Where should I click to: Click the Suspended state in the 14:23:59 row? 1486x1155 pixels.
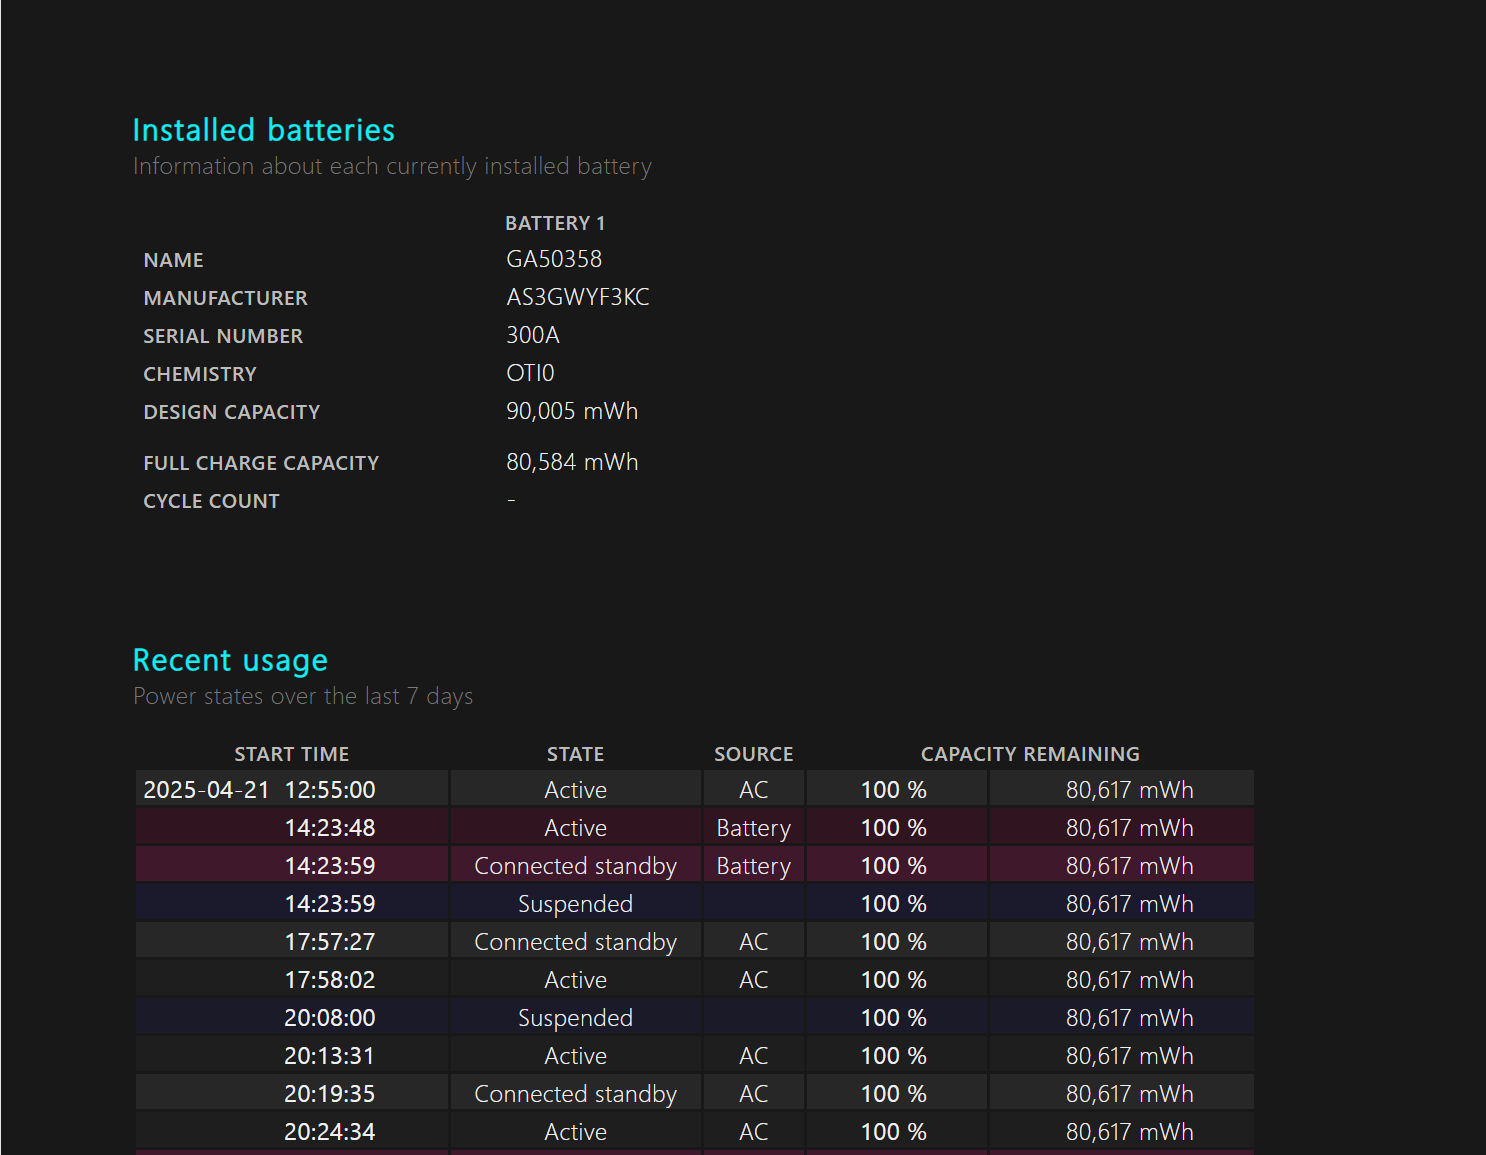pyautogui.click(x=576, y=904)
